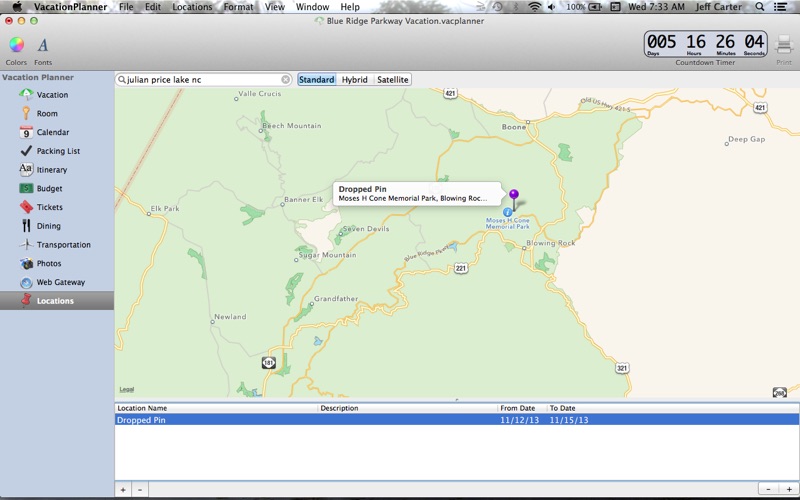This screenshot has height=500, width=800.
Task: Sort by Location Name column header
Action: tap(216, 408)
